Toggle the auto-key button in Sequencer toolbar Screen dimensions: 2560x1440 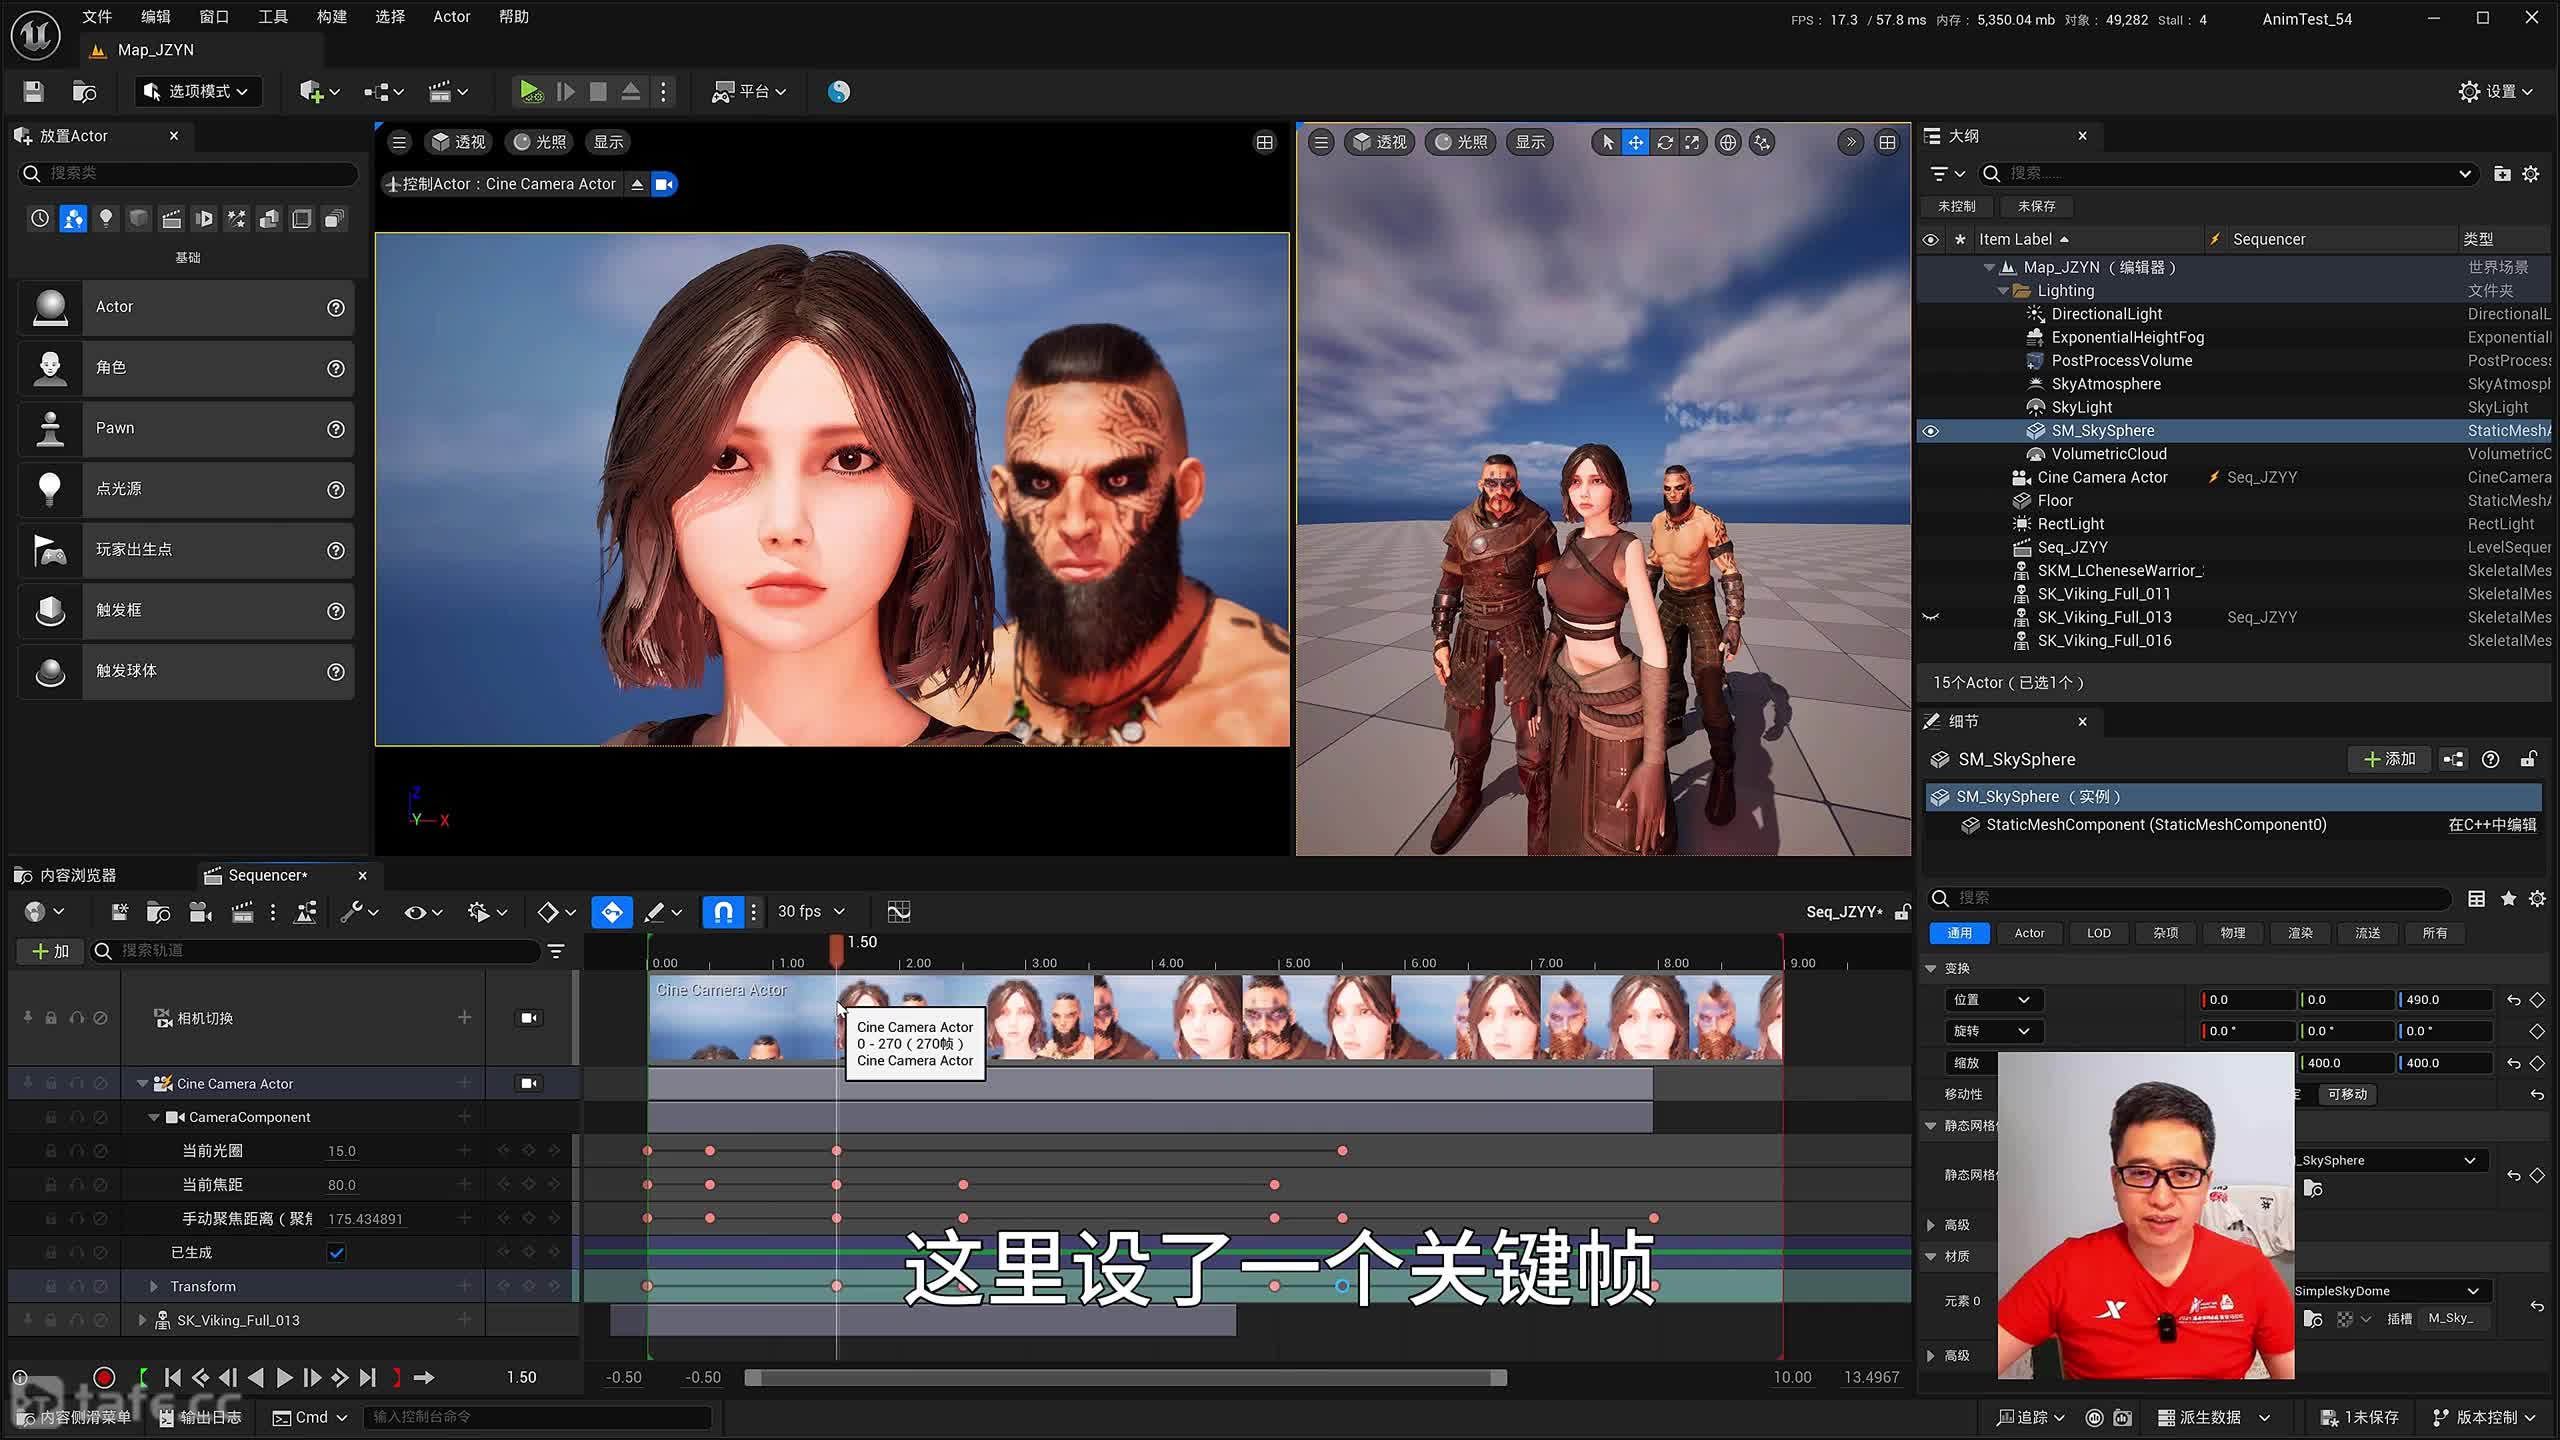click(x=611, y=912)
